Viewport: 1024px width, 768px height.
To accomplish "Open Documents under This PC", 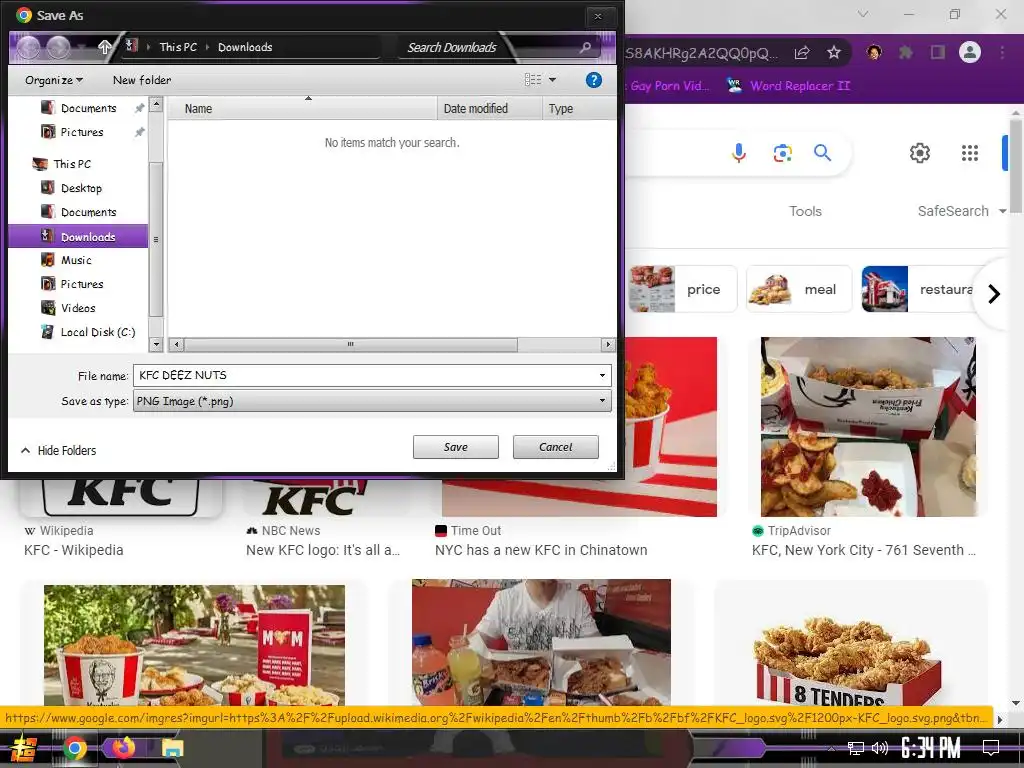I will pos(88,212).
